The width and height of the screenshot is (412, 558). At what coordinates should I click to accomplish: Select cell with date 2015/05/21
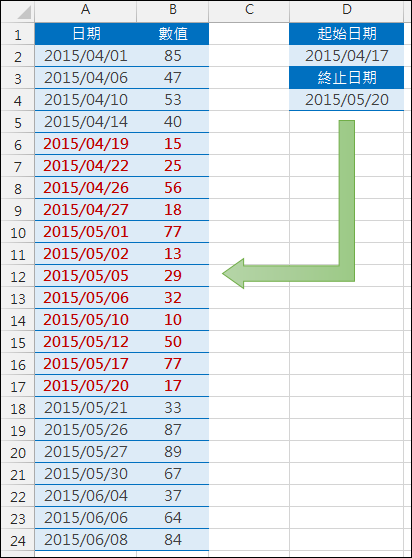(x=85, y=408)
